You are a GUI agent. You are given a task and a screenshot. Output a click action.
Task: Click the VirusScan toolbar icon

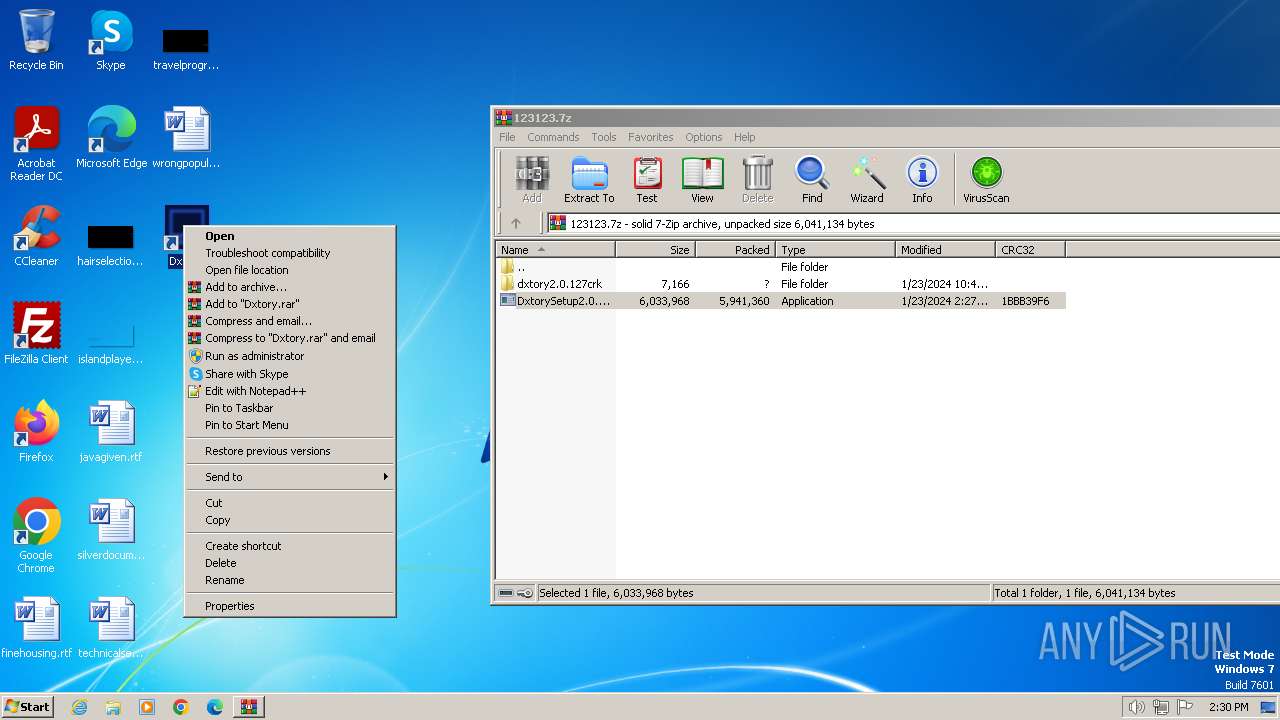point(986,180)
